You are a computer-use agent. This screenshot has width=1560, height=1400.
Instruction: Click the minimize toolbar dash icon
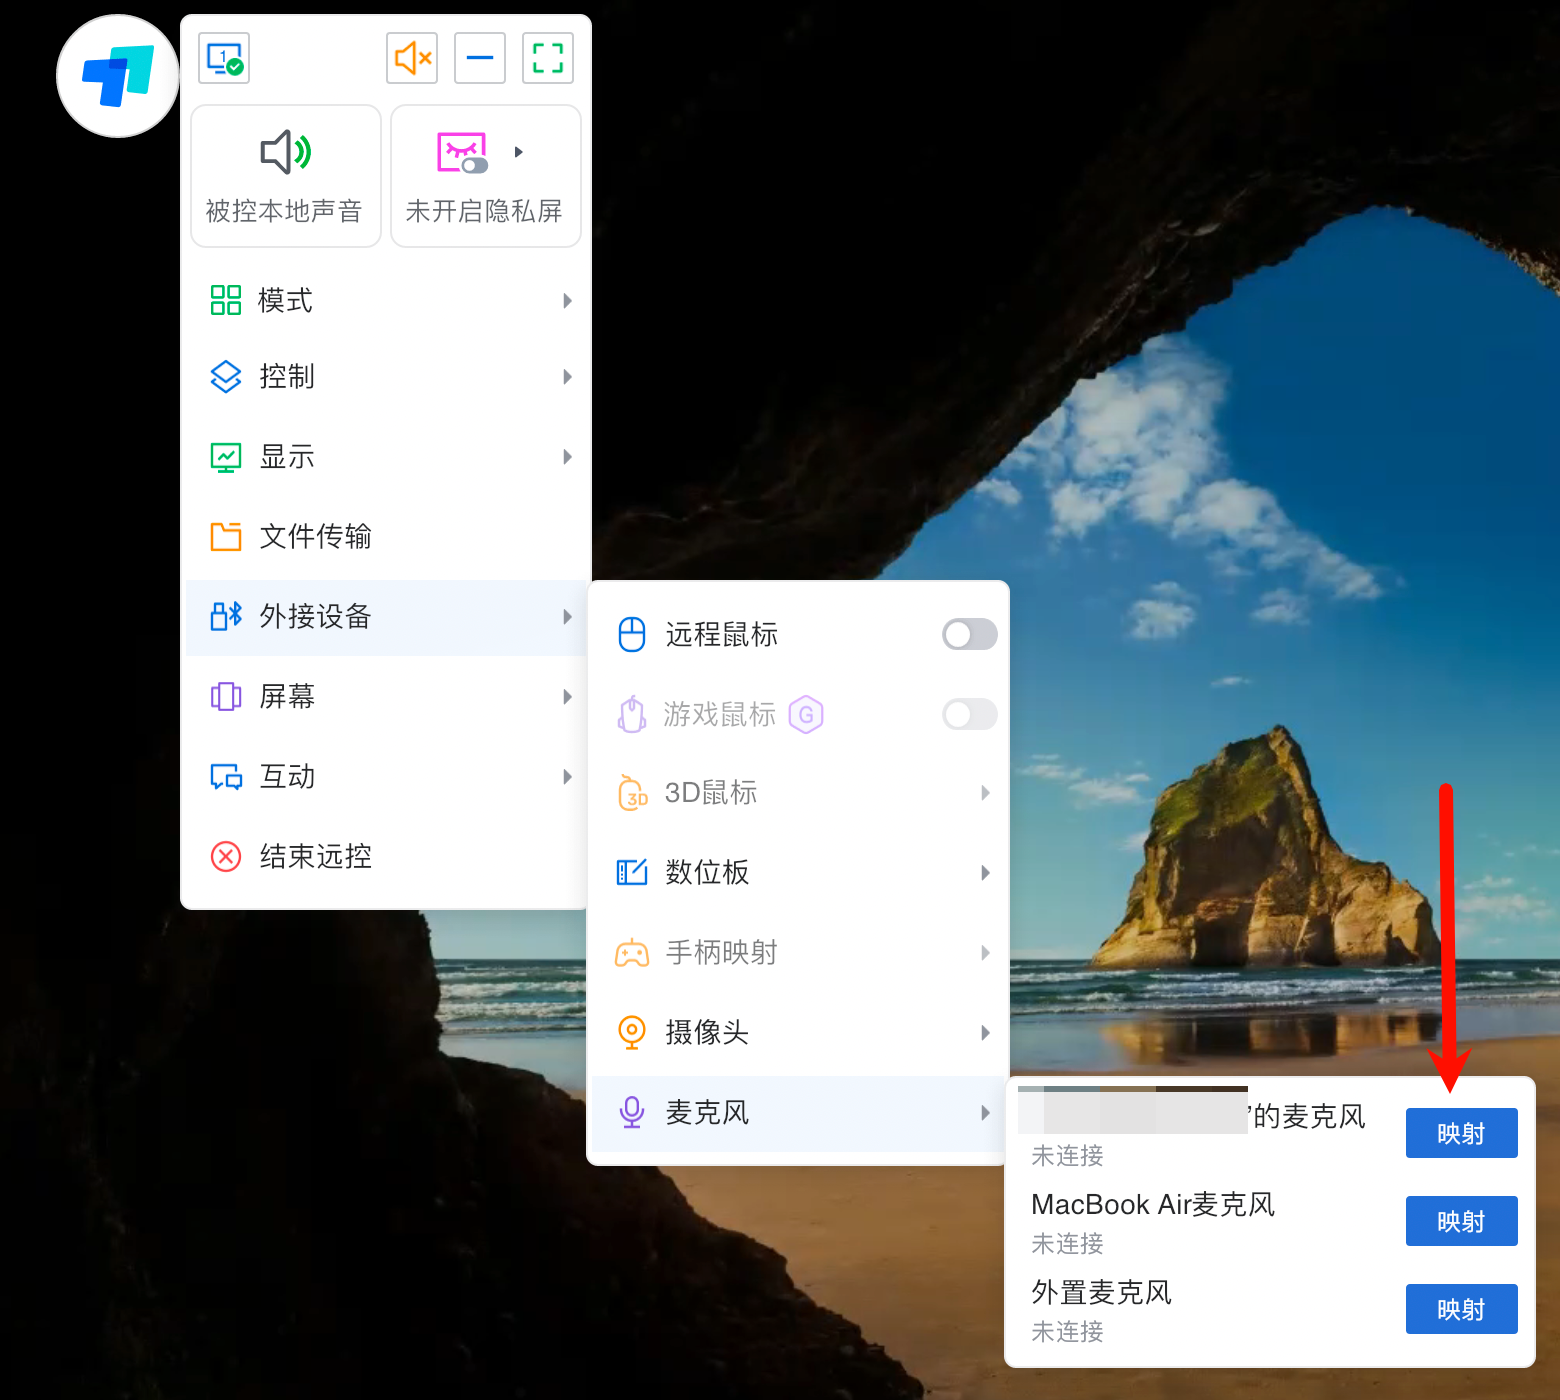click(480, 58)
